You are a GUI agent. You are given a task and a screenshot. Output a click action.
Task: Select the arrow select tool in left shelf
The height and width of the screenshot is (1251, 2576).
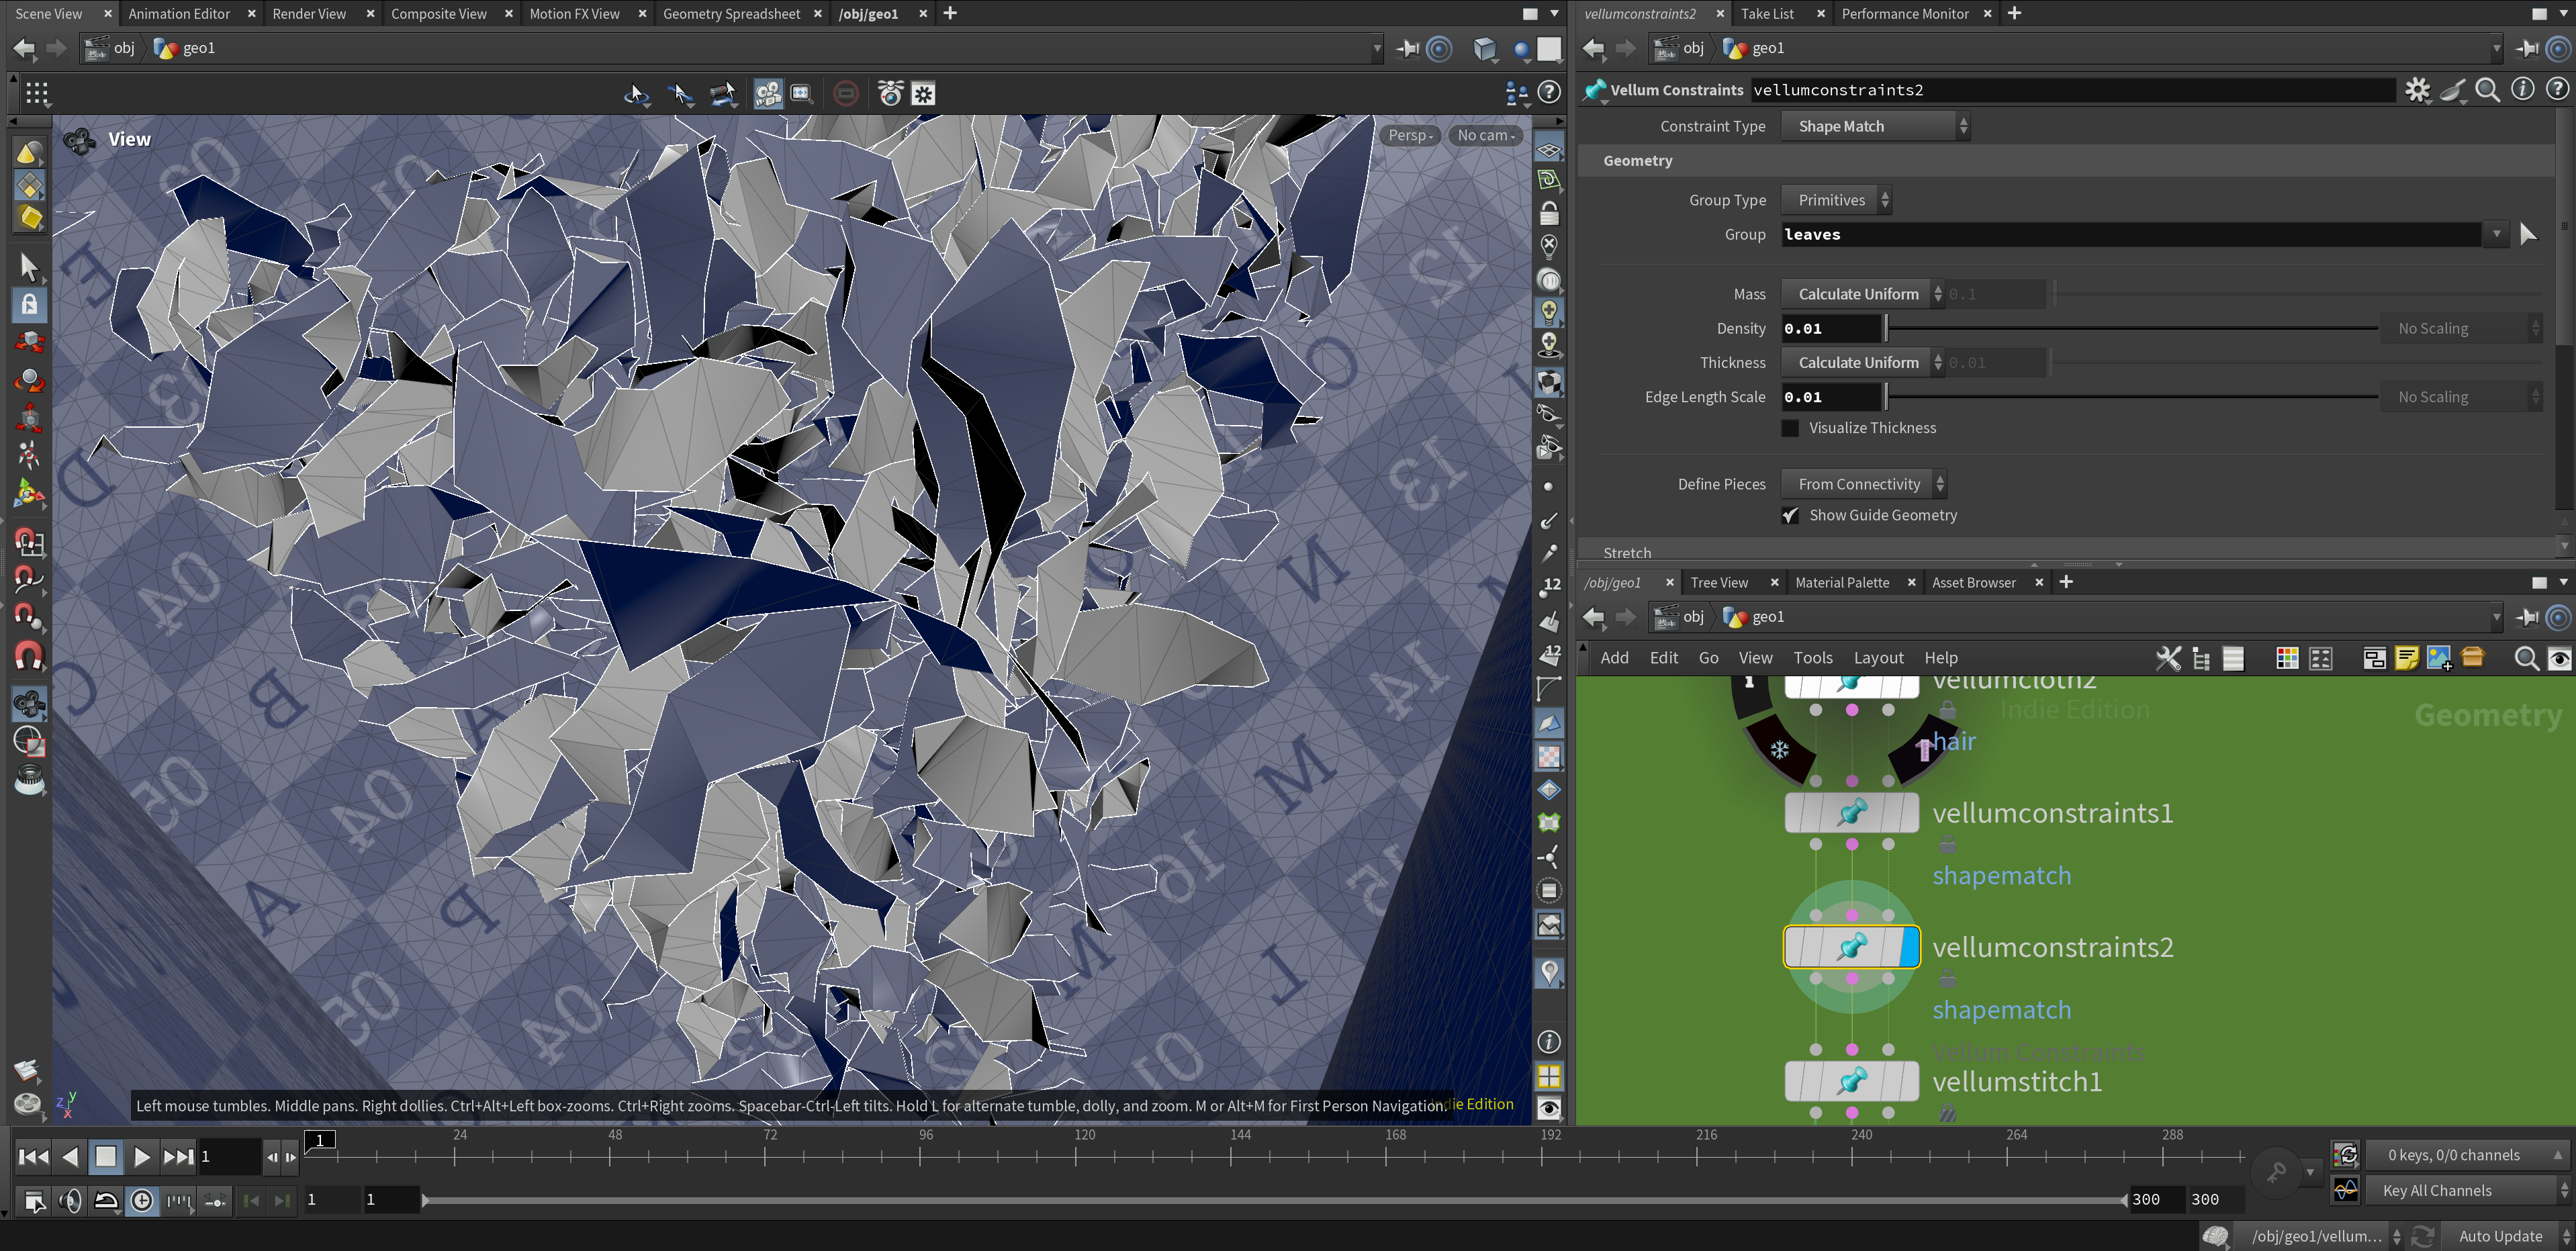pyautogui.click(x=28, y=267)
